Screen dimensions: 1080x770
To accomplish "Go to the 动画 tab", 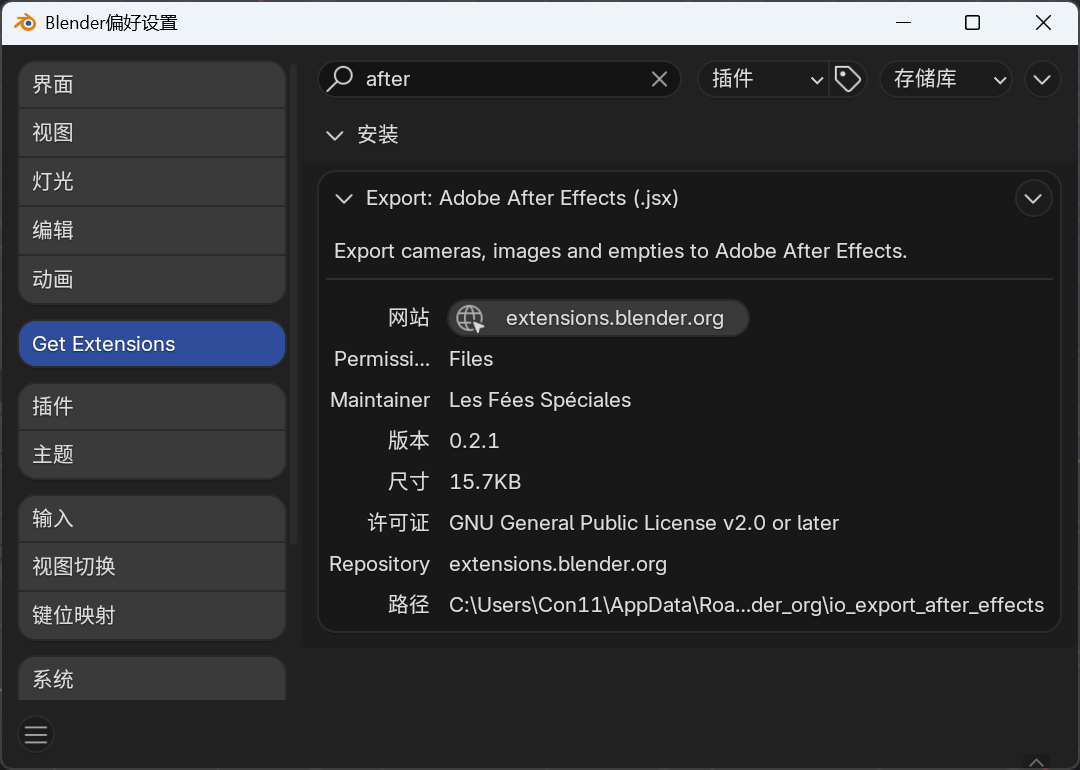I will [x=152, y=280].
